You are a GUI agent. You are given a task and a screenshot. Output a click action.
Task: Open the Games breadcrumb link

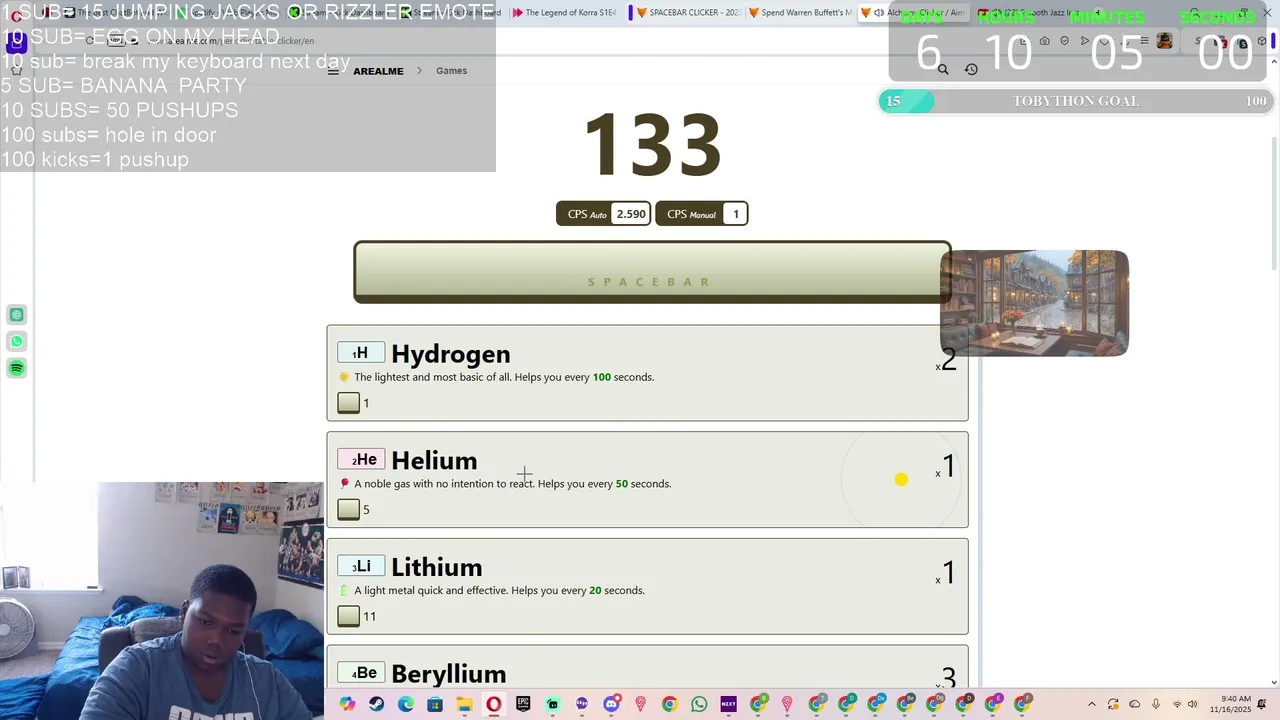(451, 71)
